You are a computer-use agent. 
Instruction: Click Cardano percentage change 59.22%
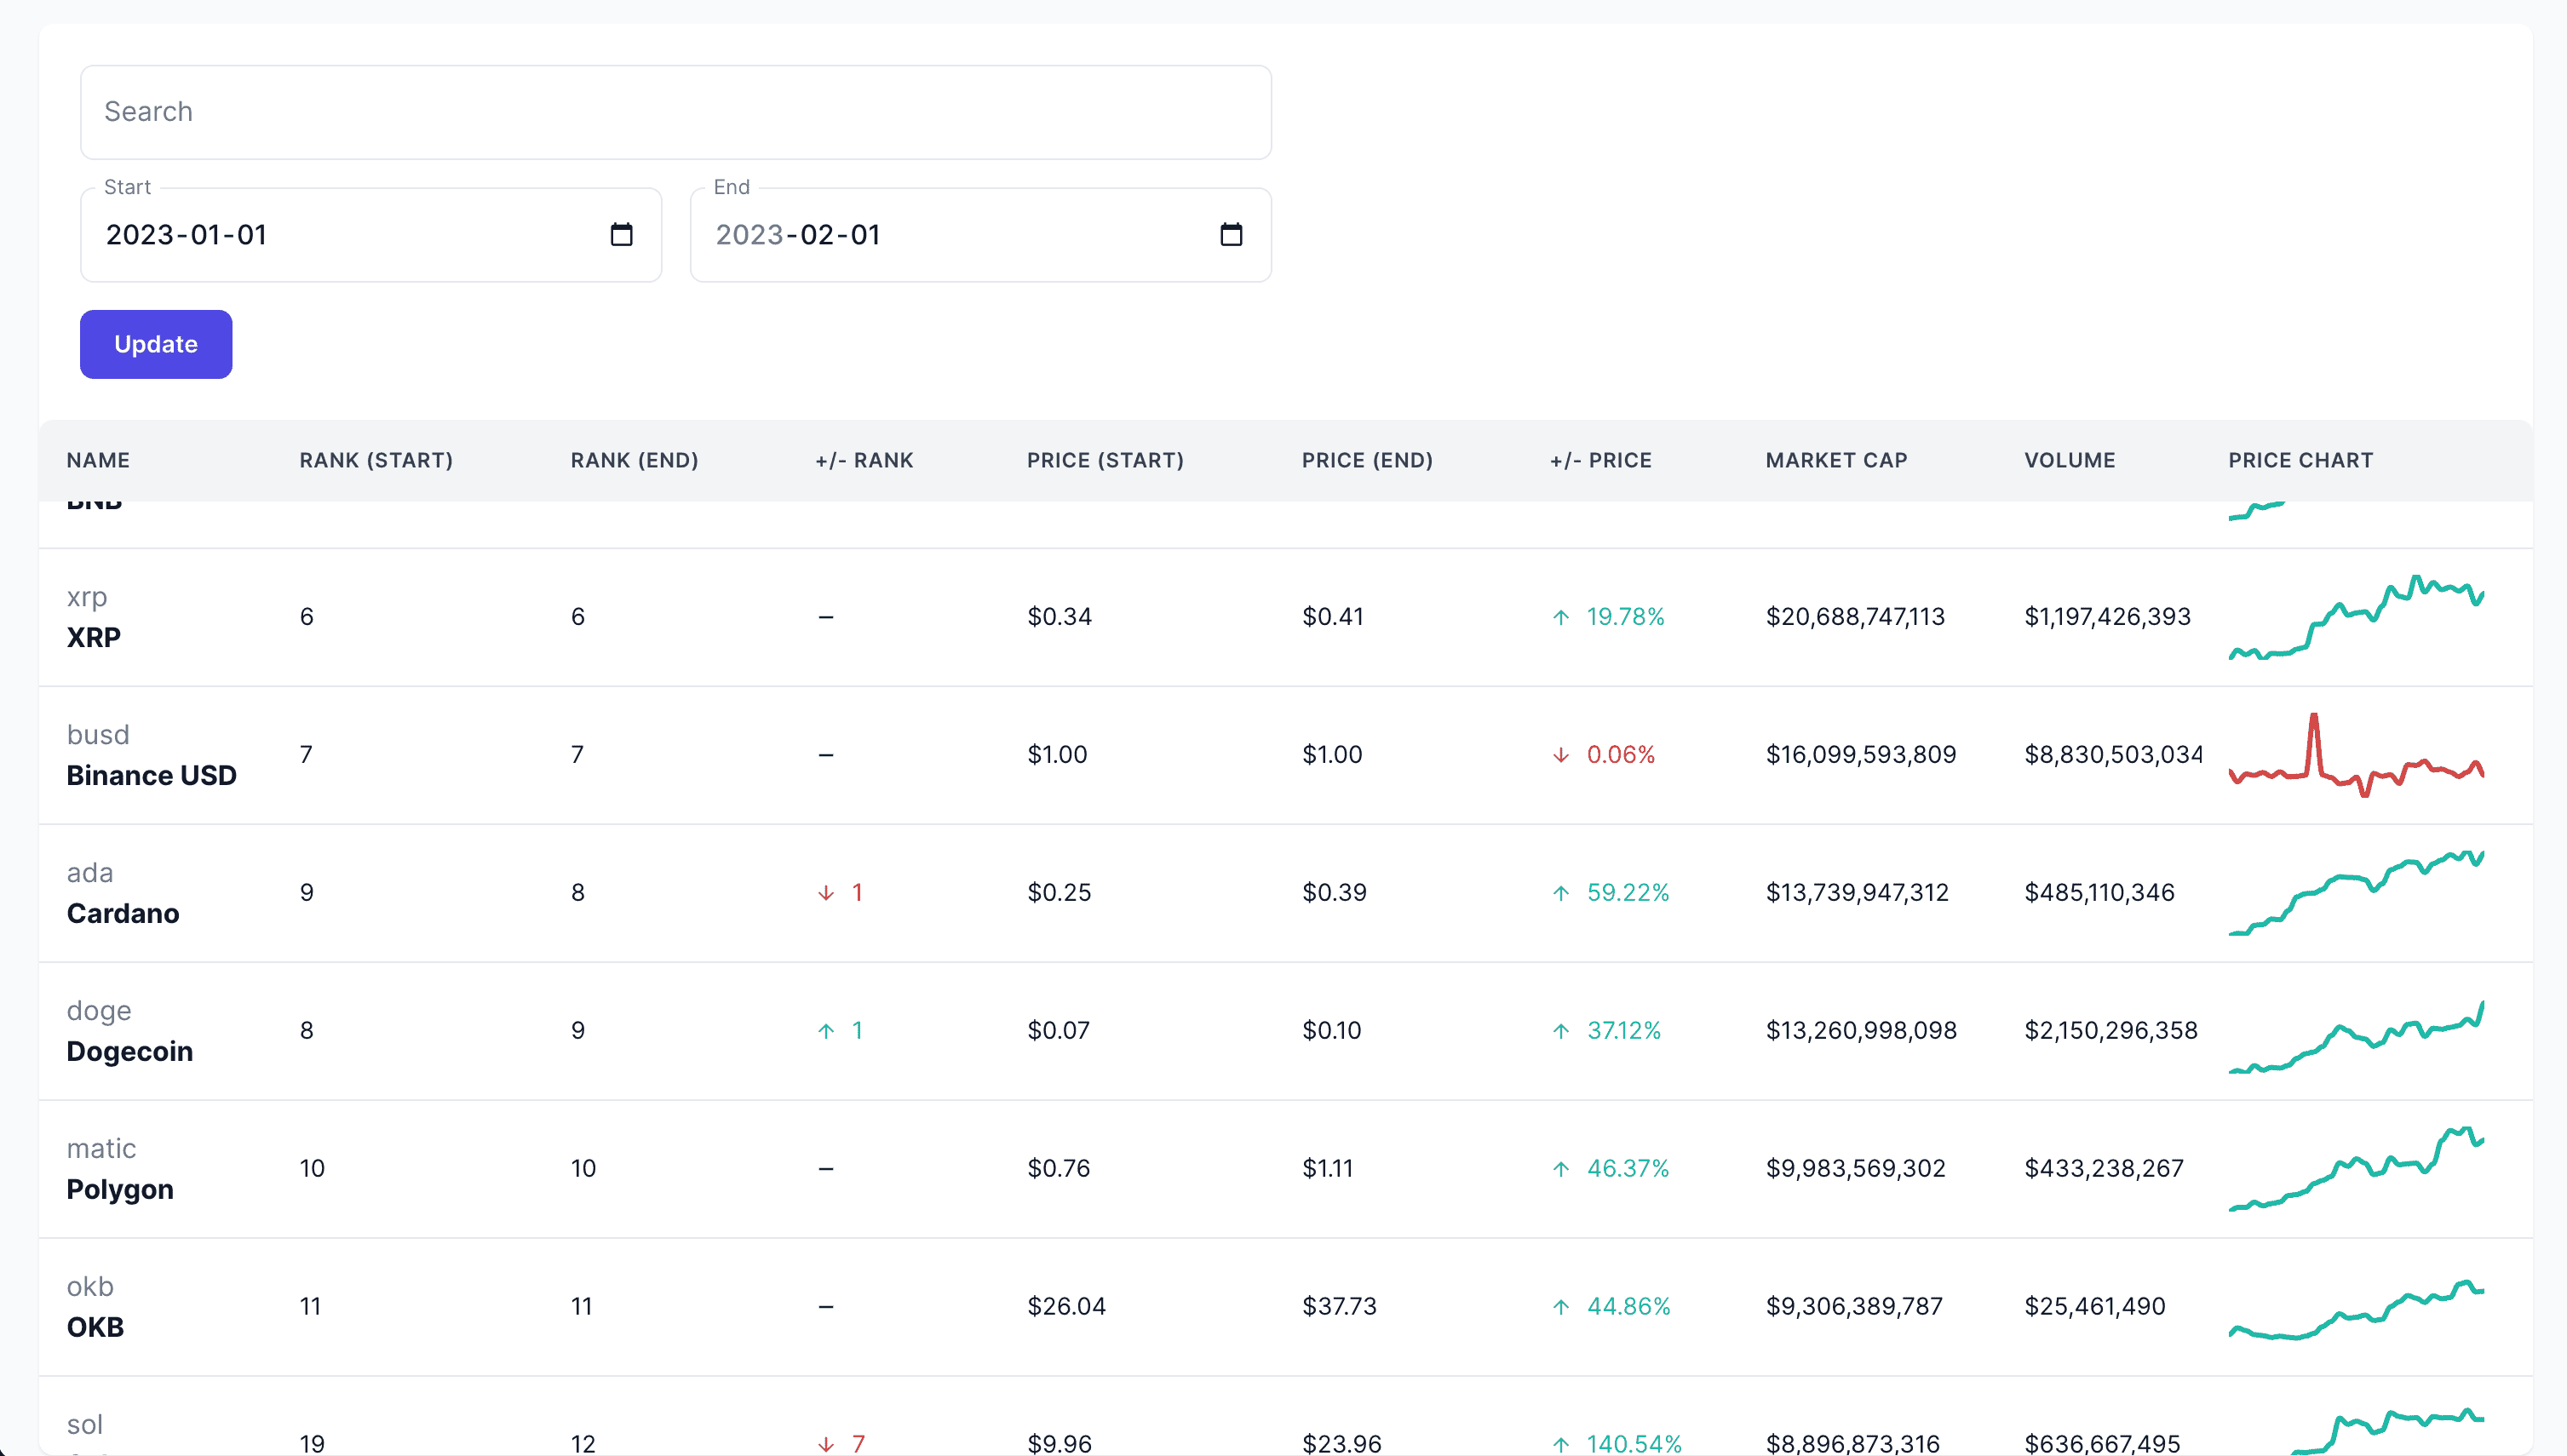pyautogui.click(x=1628, y=893)
